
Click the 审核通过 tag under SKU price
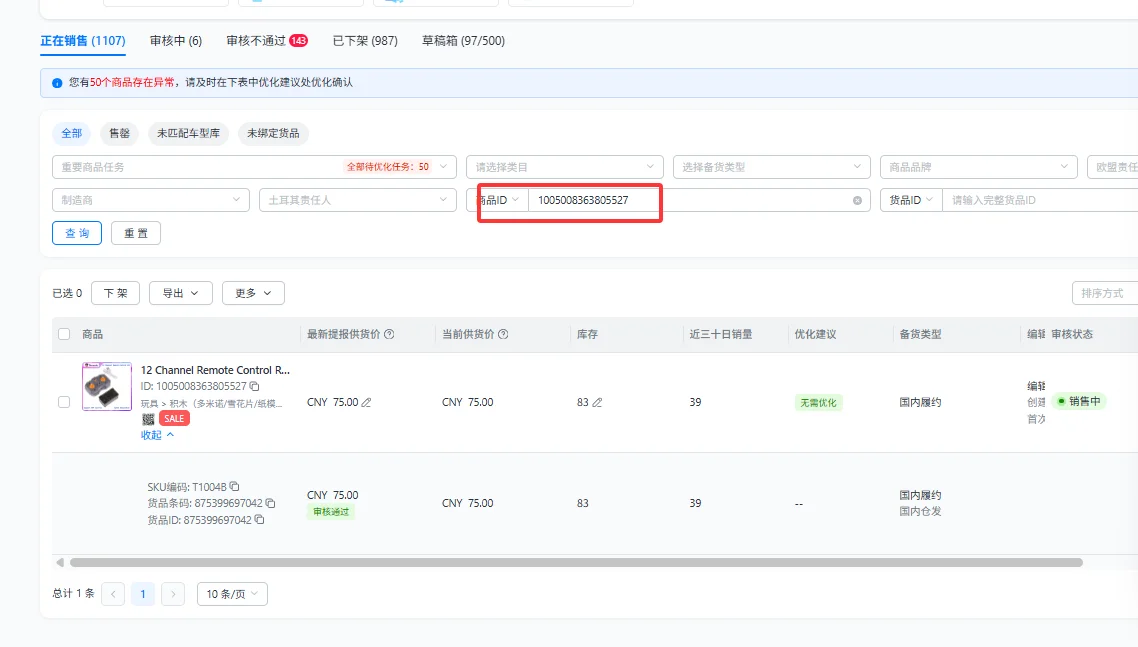(x=331, y=512)
